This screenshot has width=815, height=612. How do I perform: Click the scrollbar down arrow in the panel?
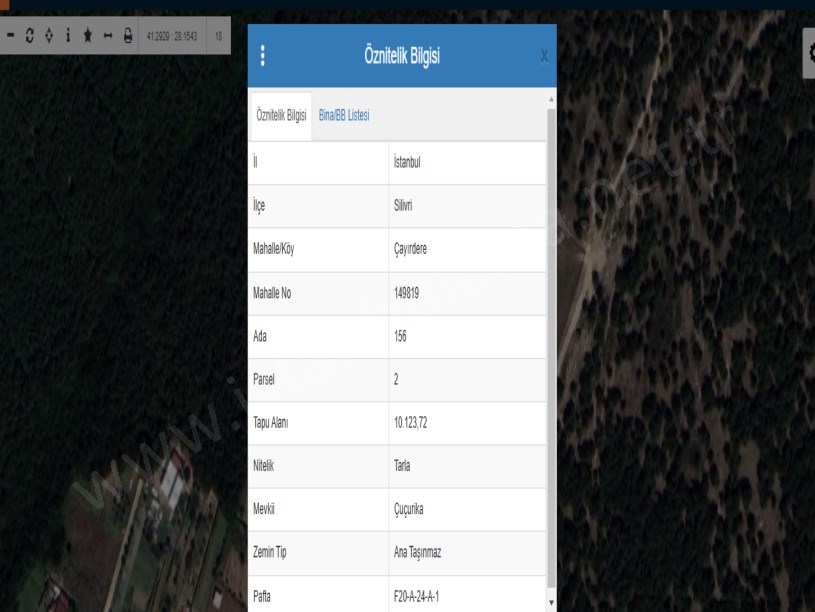point(551,603)
